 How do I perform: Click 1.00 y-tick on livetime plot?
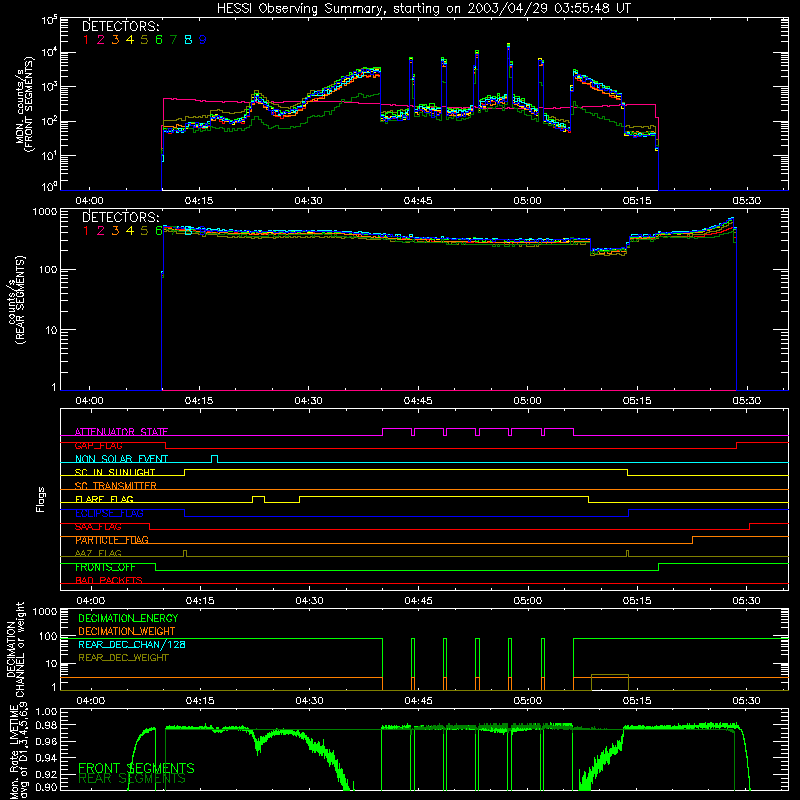pyautogui.click(x=47, y=711)
